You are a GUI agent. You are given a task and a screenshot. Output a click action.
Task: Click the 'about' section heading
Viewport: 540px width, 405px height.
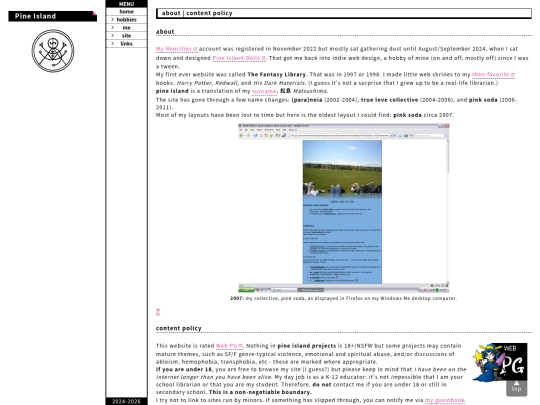(165, 32)
